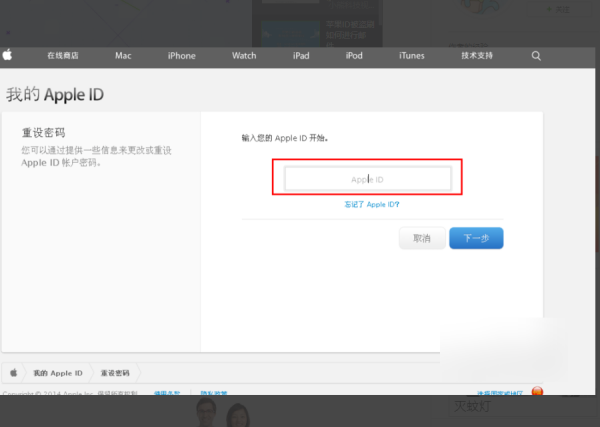Click the 重设密码 breadcrumb item
The width and height of the screenshot is (600, 427).
[x=115, y=373]
